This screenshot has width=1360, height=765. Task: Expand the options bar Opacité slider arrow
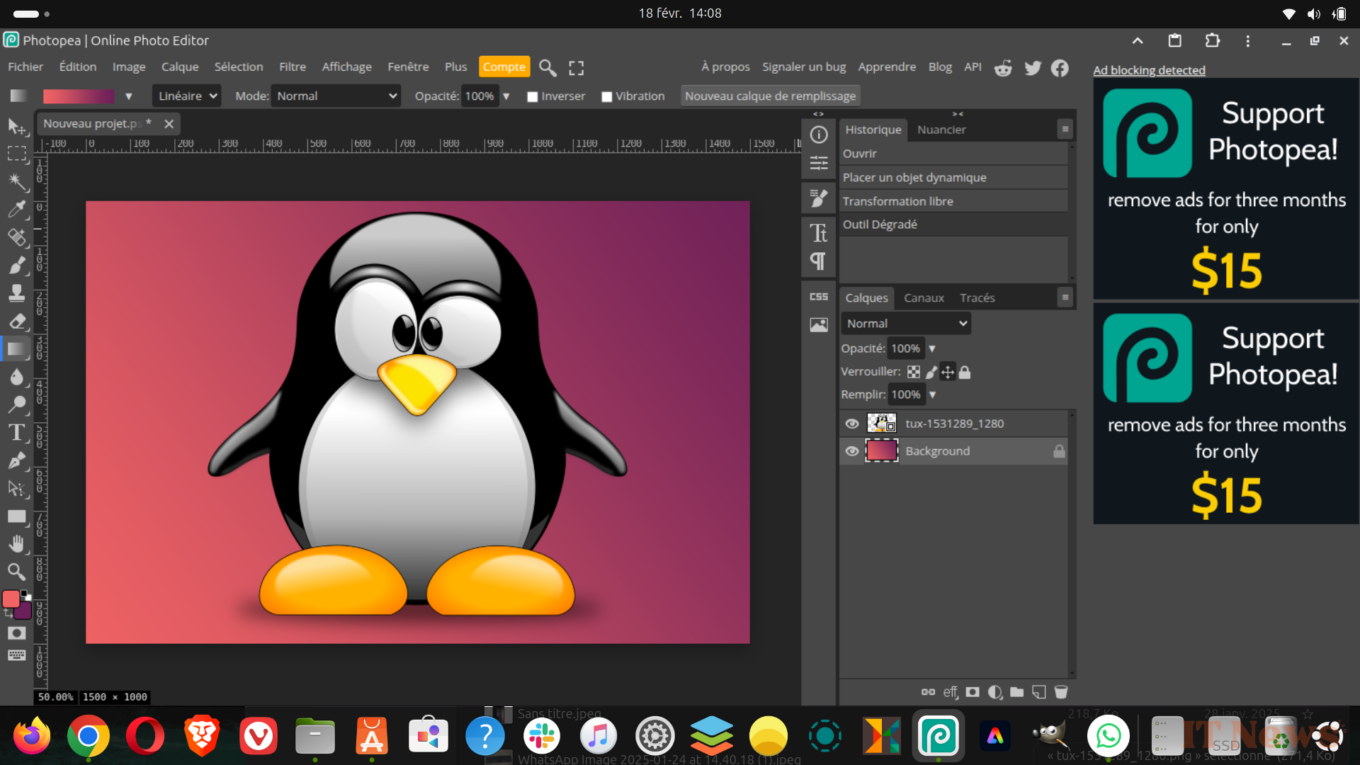[x=506, y=97]
